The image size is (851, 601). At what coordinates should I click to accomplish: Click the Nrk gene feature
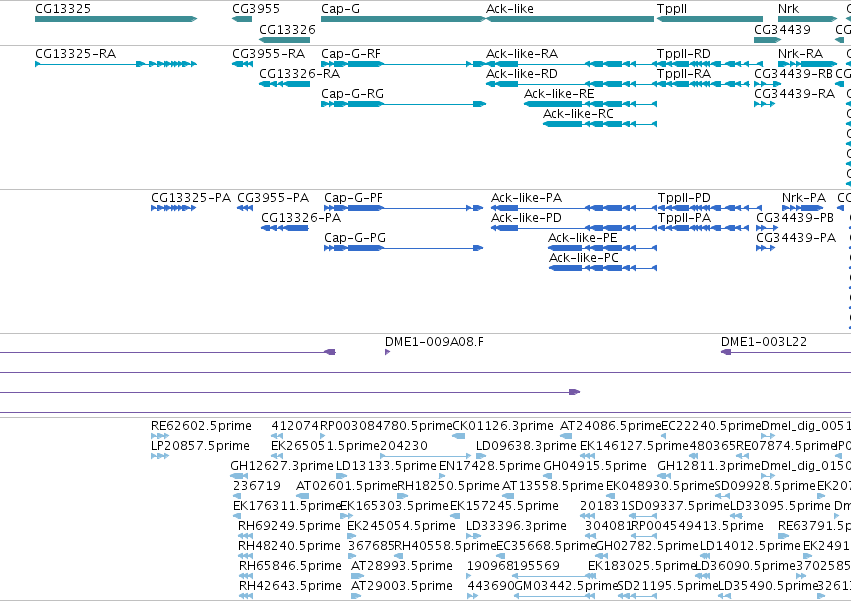click(808, 19)
